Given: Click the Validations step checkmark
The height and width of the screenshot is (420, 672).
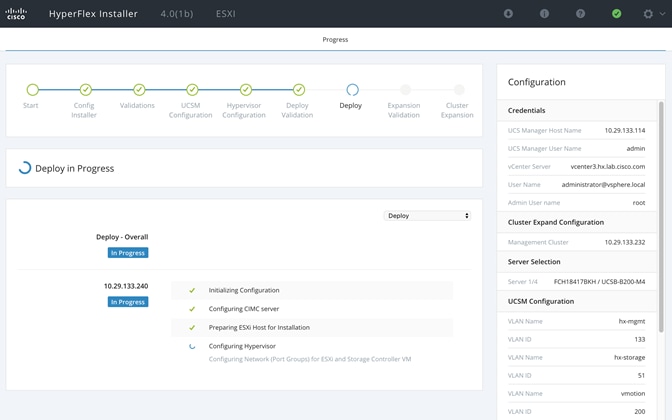Looking at the screenshot, I should click(139, 90).
